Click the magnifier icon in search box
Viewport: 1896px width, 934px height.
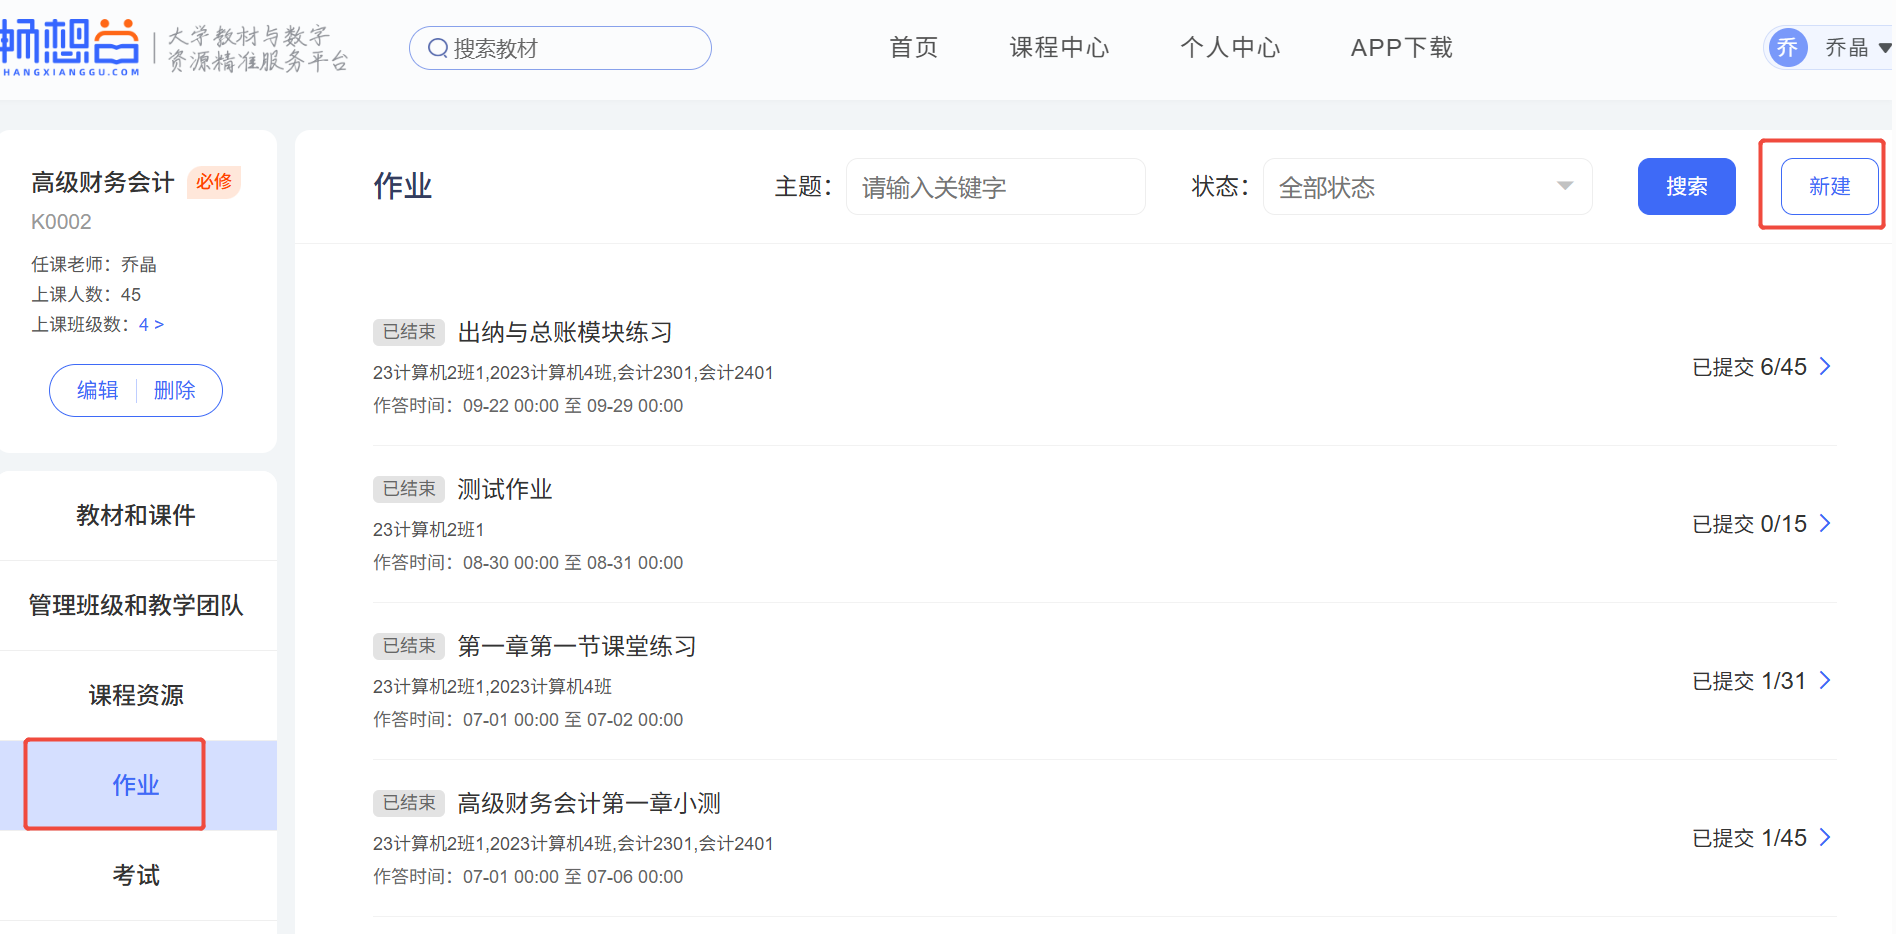pyautogui.click(x=437, y=48)
